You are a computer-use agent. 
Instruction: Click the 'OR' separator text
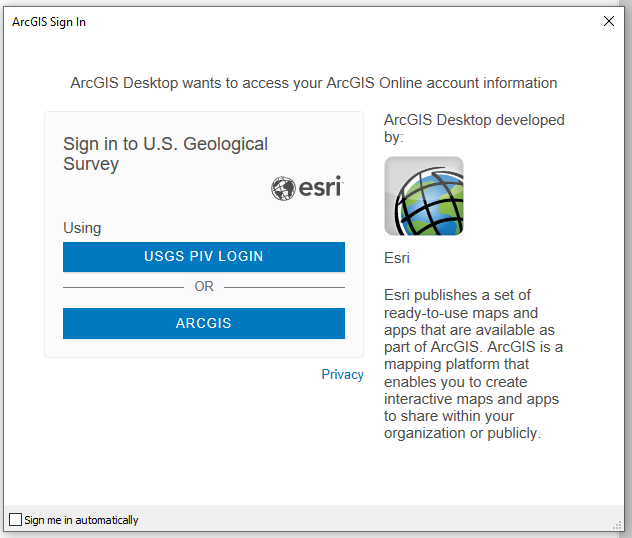(204, 287)
